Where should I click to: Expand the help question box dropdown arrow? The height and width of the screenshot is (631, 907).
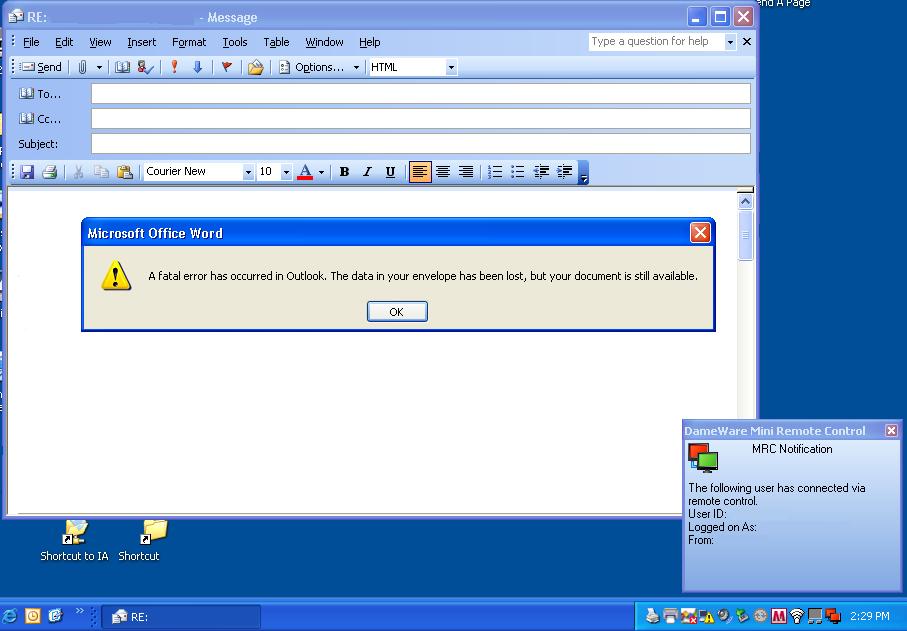(730, 42)
